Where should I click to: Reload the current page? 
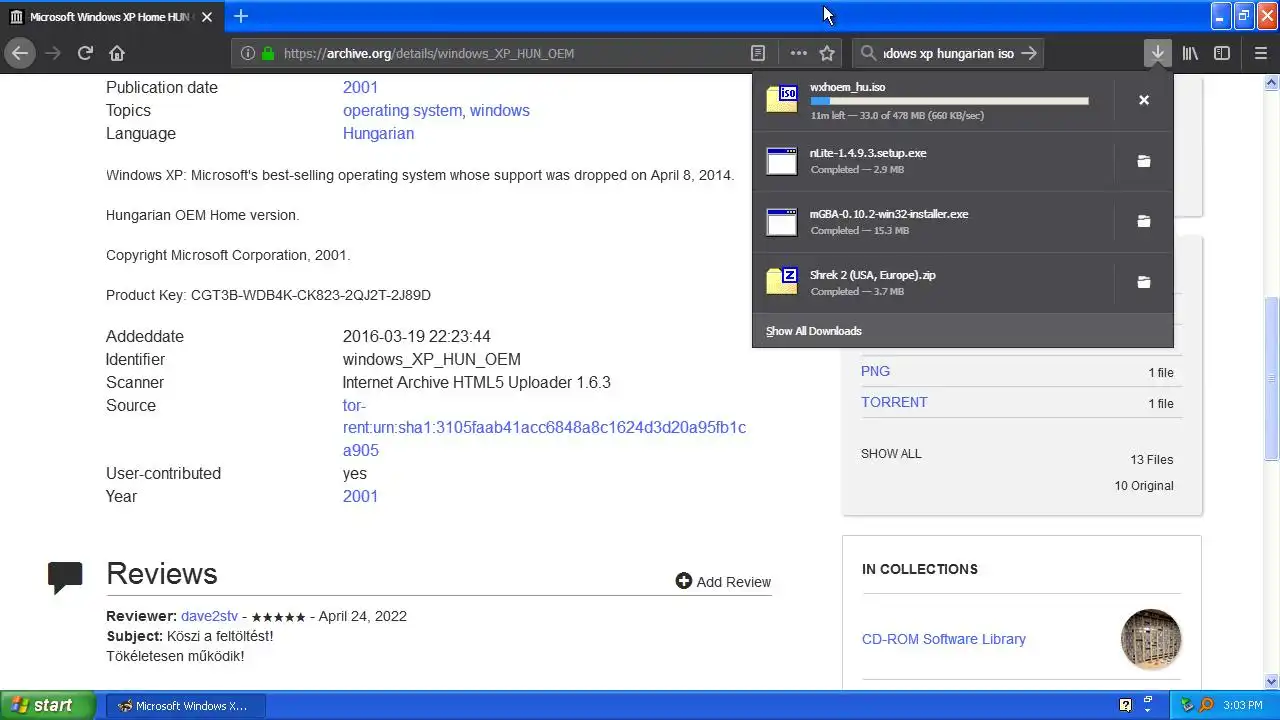(86, 53)
